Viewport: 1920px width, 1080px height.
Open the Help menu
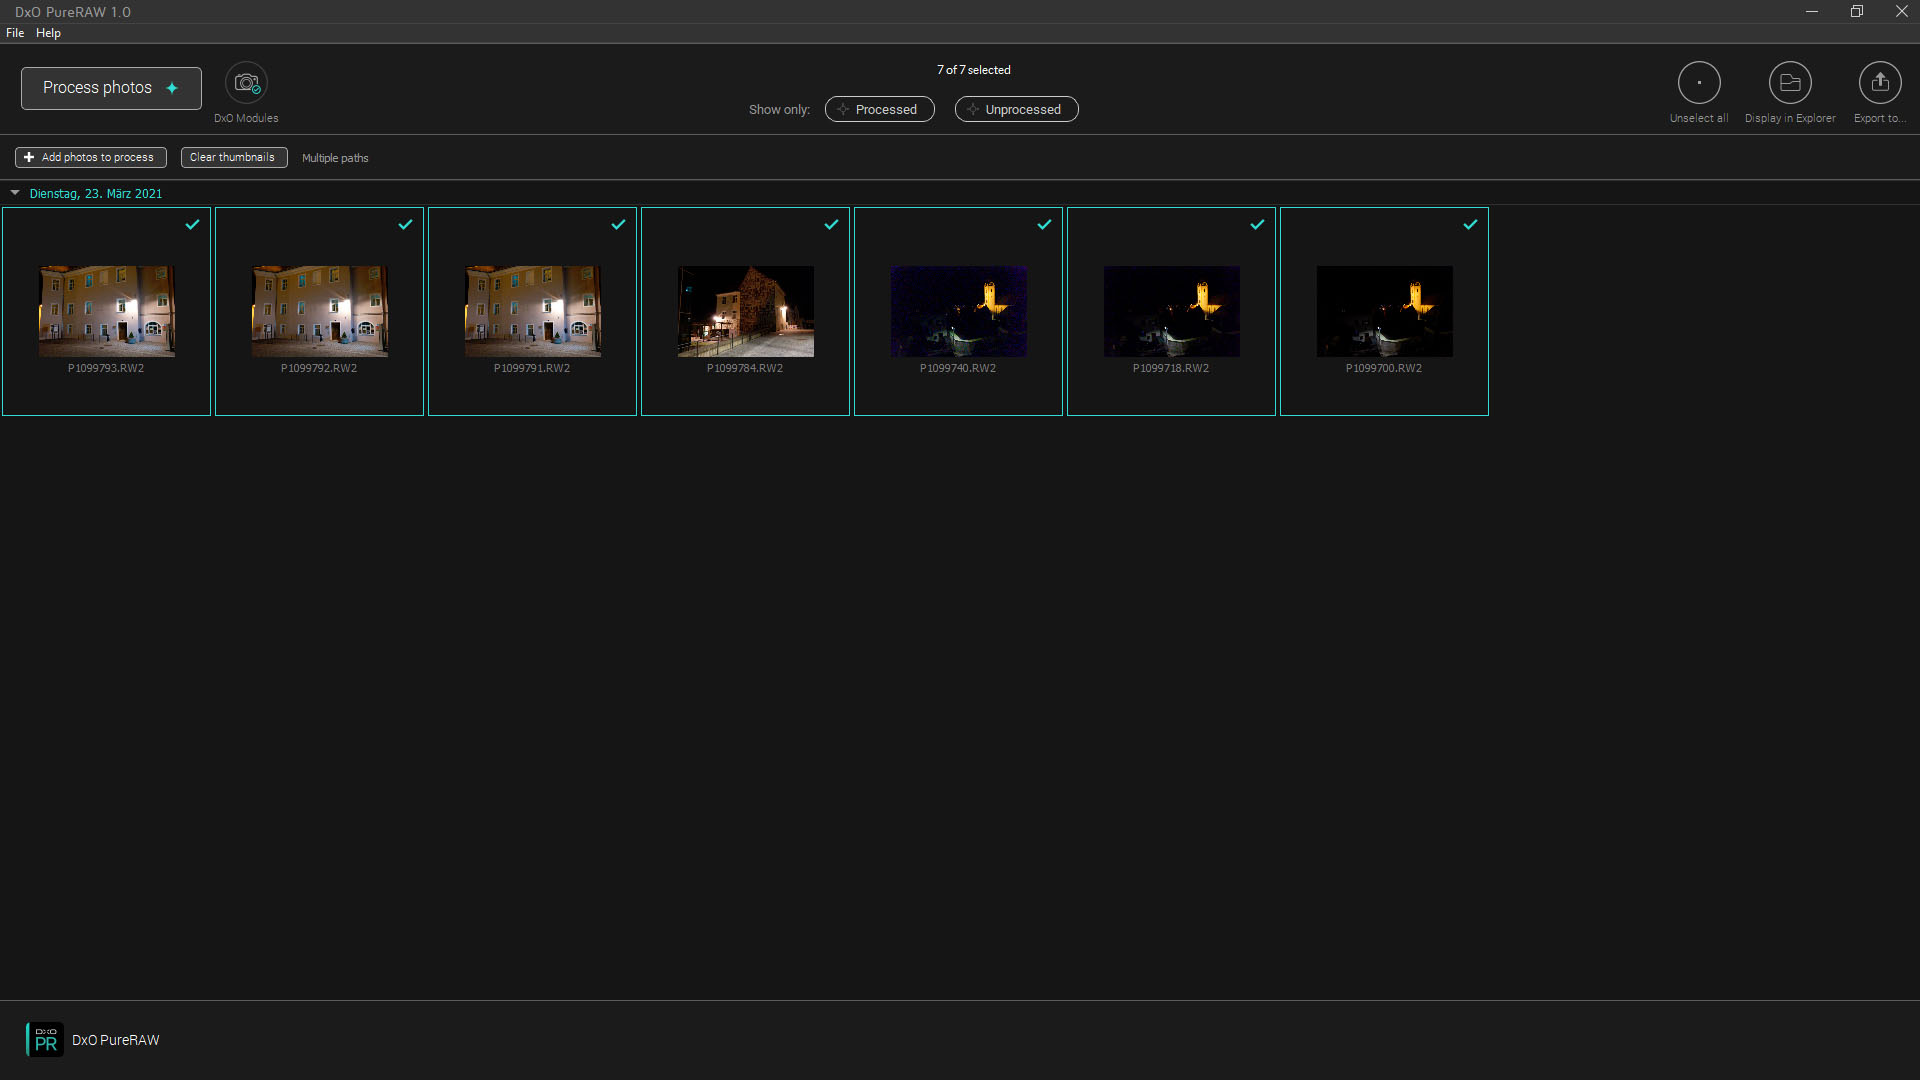pos(48,33)
